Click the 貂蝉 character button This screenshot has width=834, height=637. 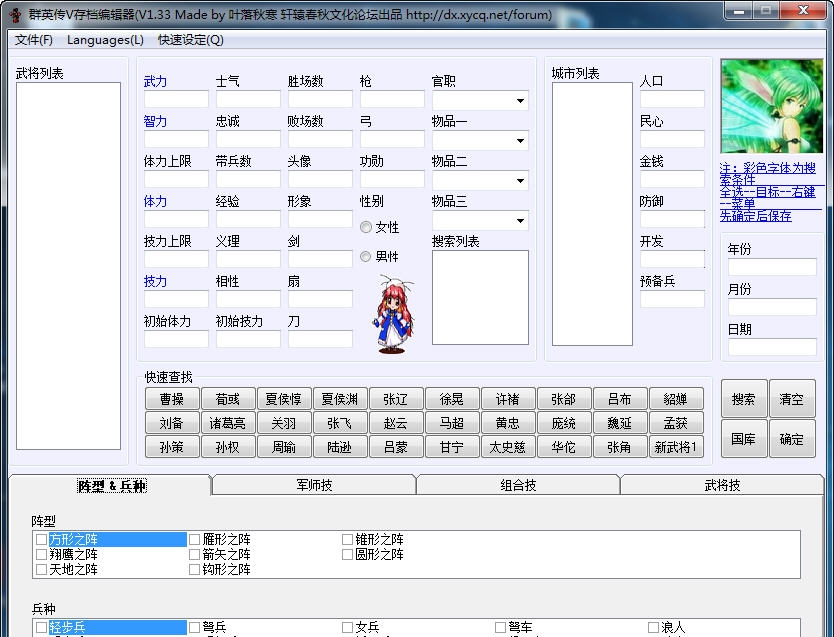click(676, 398)
